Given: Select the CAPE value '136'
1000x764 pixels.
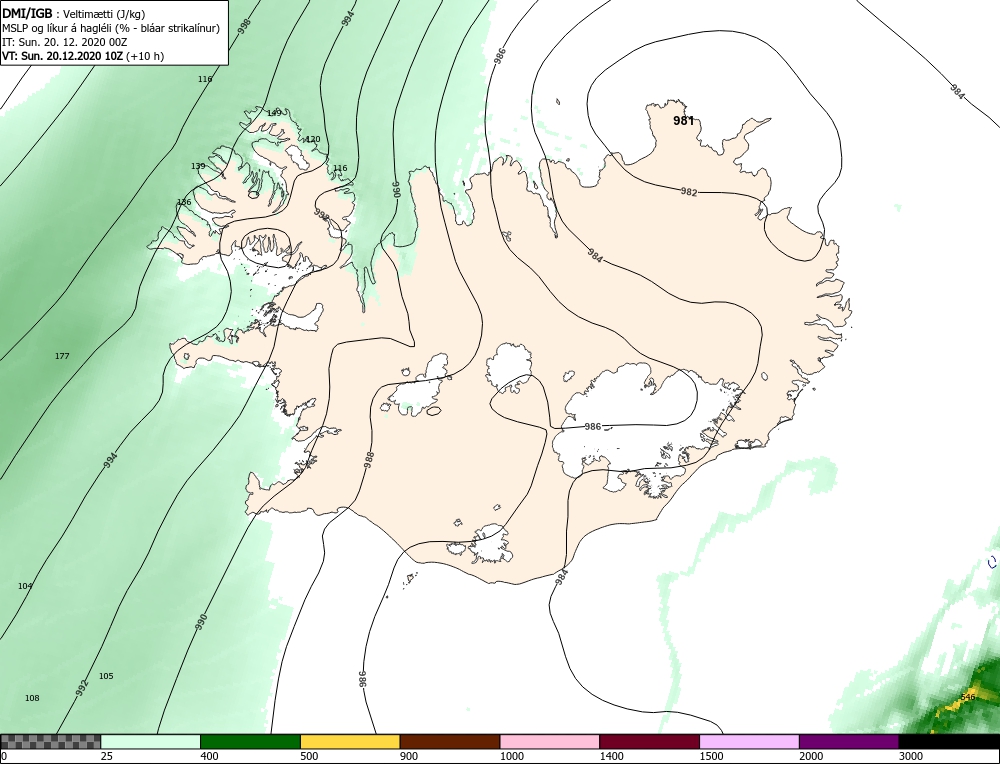Looking at the screenshot, I should tap(184, 202).
